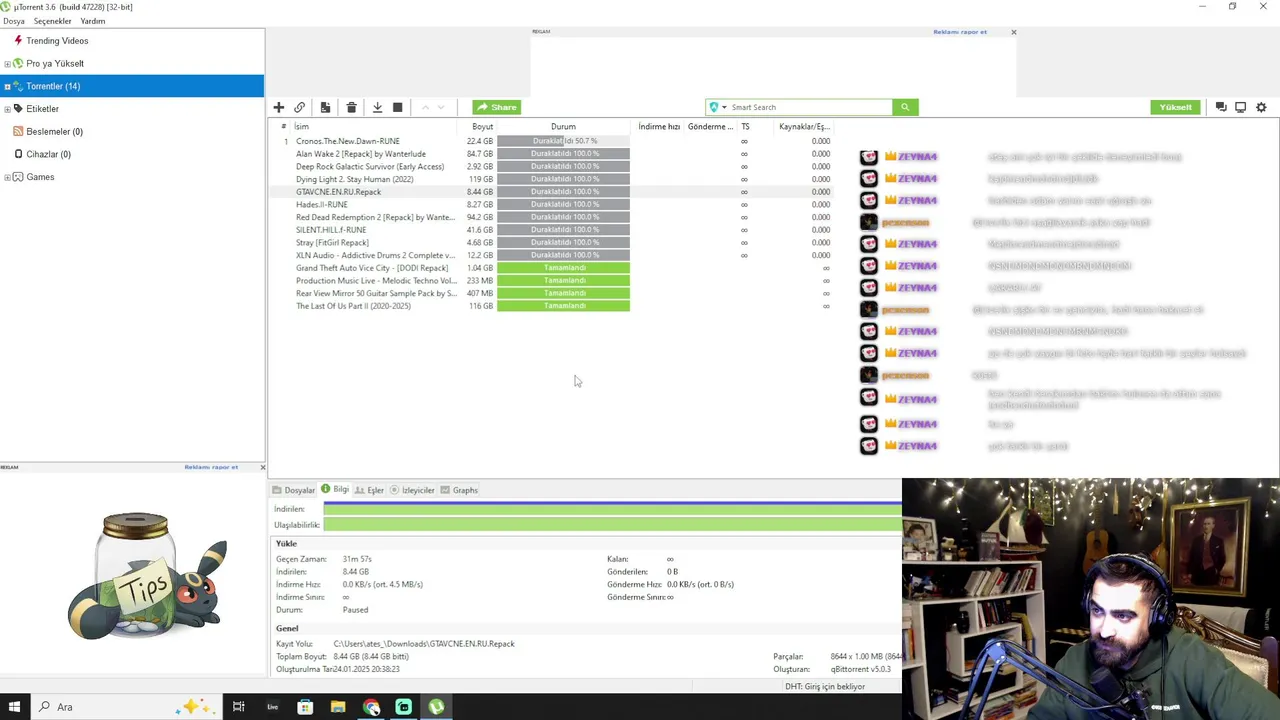Sort by Boyut column header
The image size is (1280, 720).
coord(482,127)
